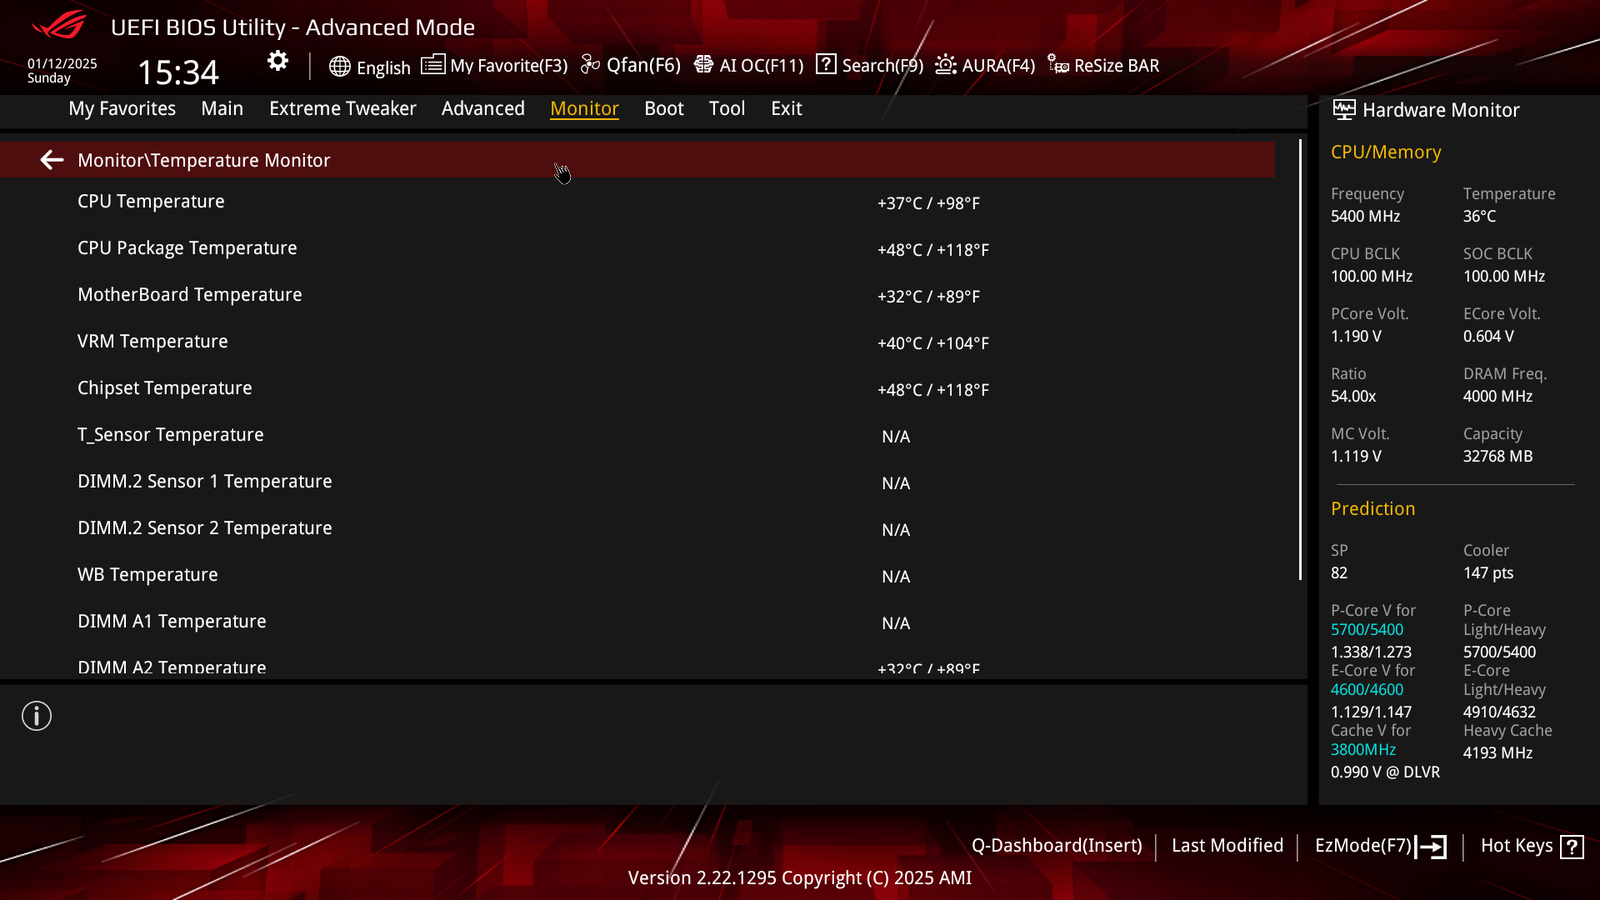Open AURA(F4) lighting options

(998, 65)
